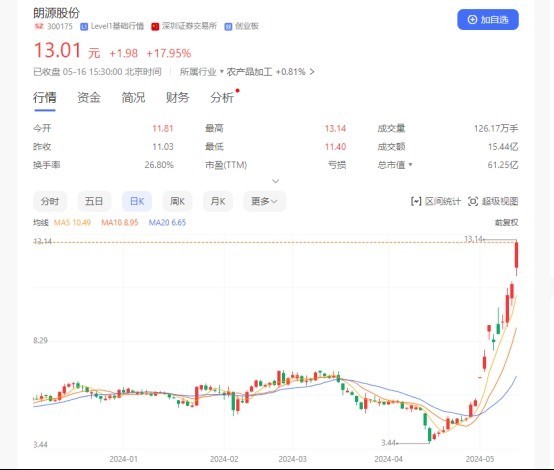Viewport: 554px width, 470px height.
Task: Click the latest red candlestick at 13.14
Action: pyautogui.click(x=517, y=255)
